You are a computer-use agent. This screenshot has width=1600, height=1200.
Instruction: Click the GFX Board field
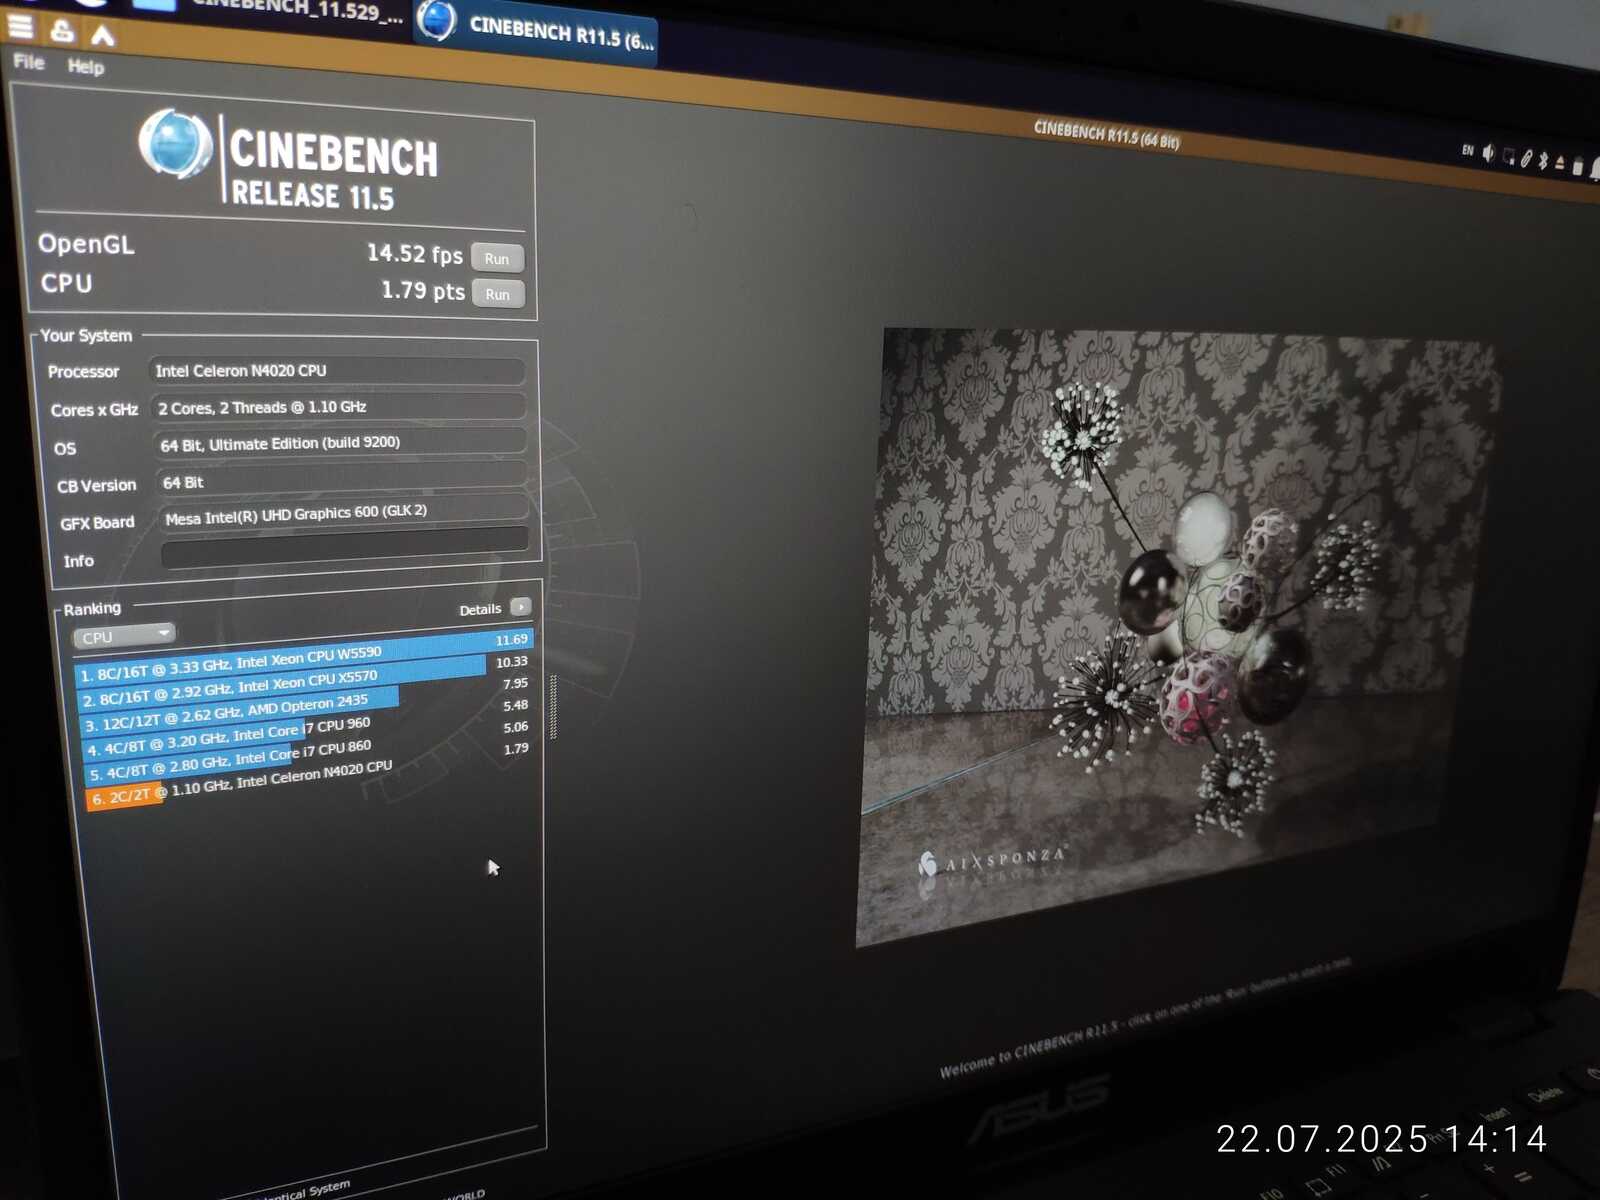pyautogui.click(x=344, y=514)
